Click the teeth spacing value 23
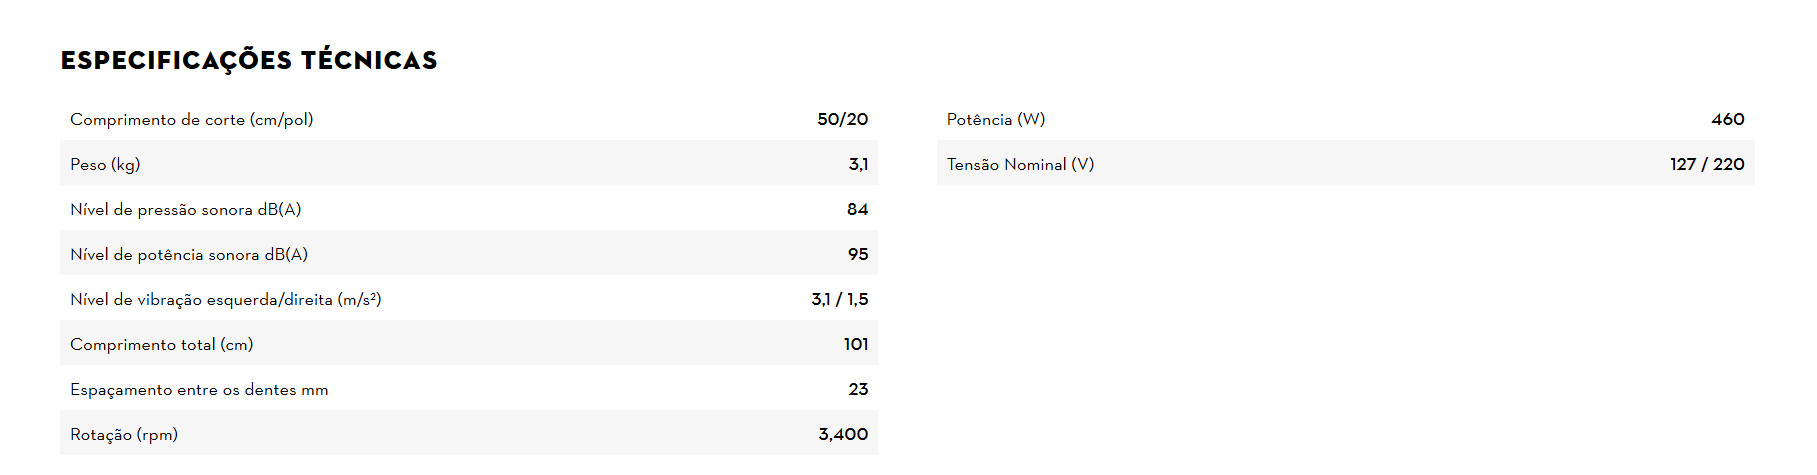The height and width of the screenshot is (475, 1817). [x=857, y=390]
